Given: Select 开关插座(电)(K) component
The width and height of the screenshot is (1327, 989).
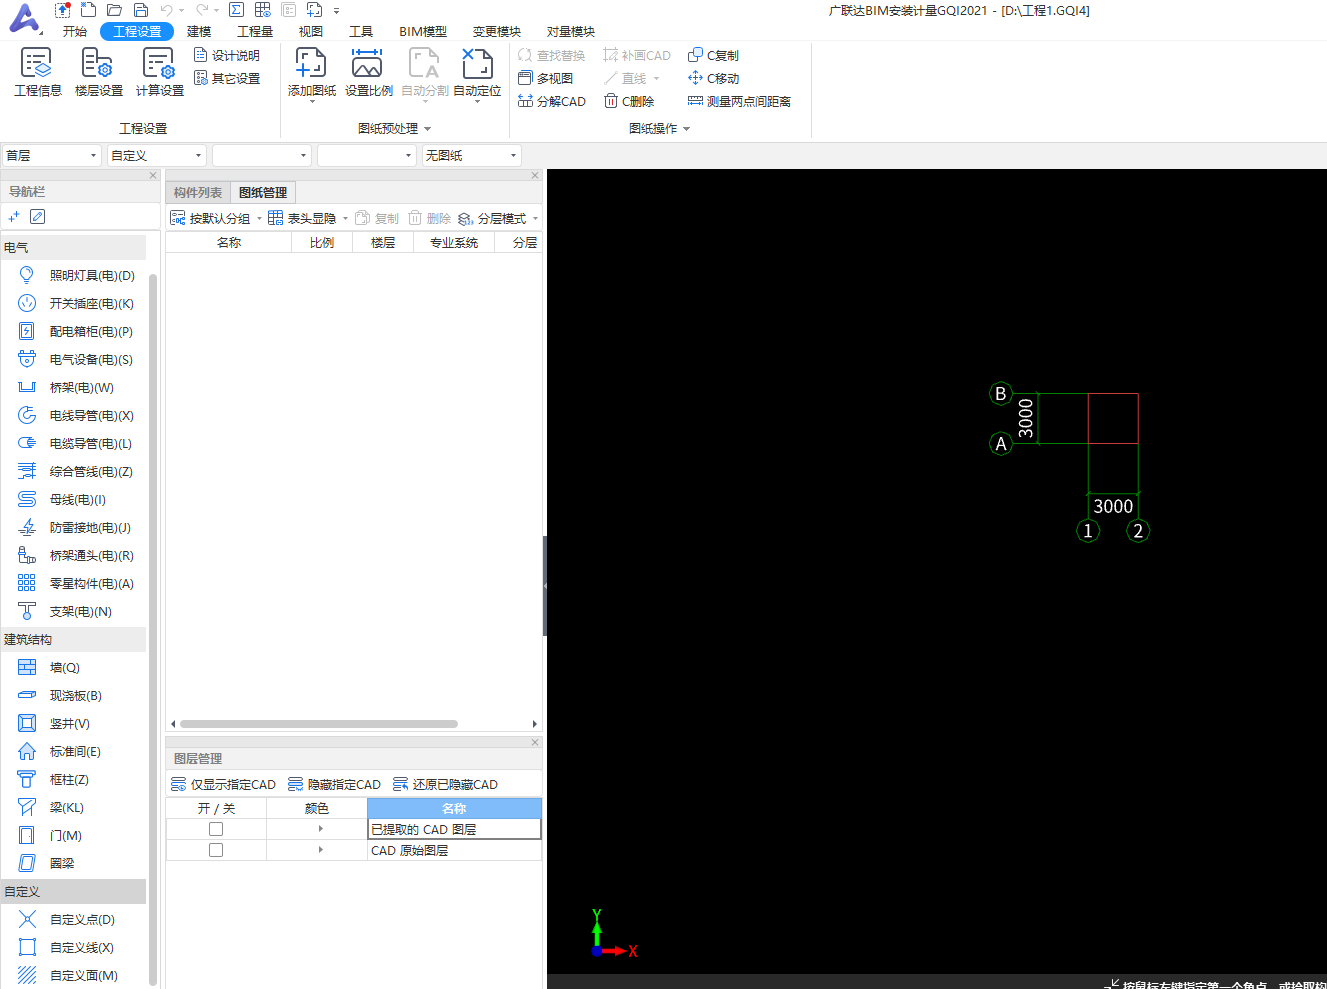Looking at the screenshot, I should coord(76,303).
